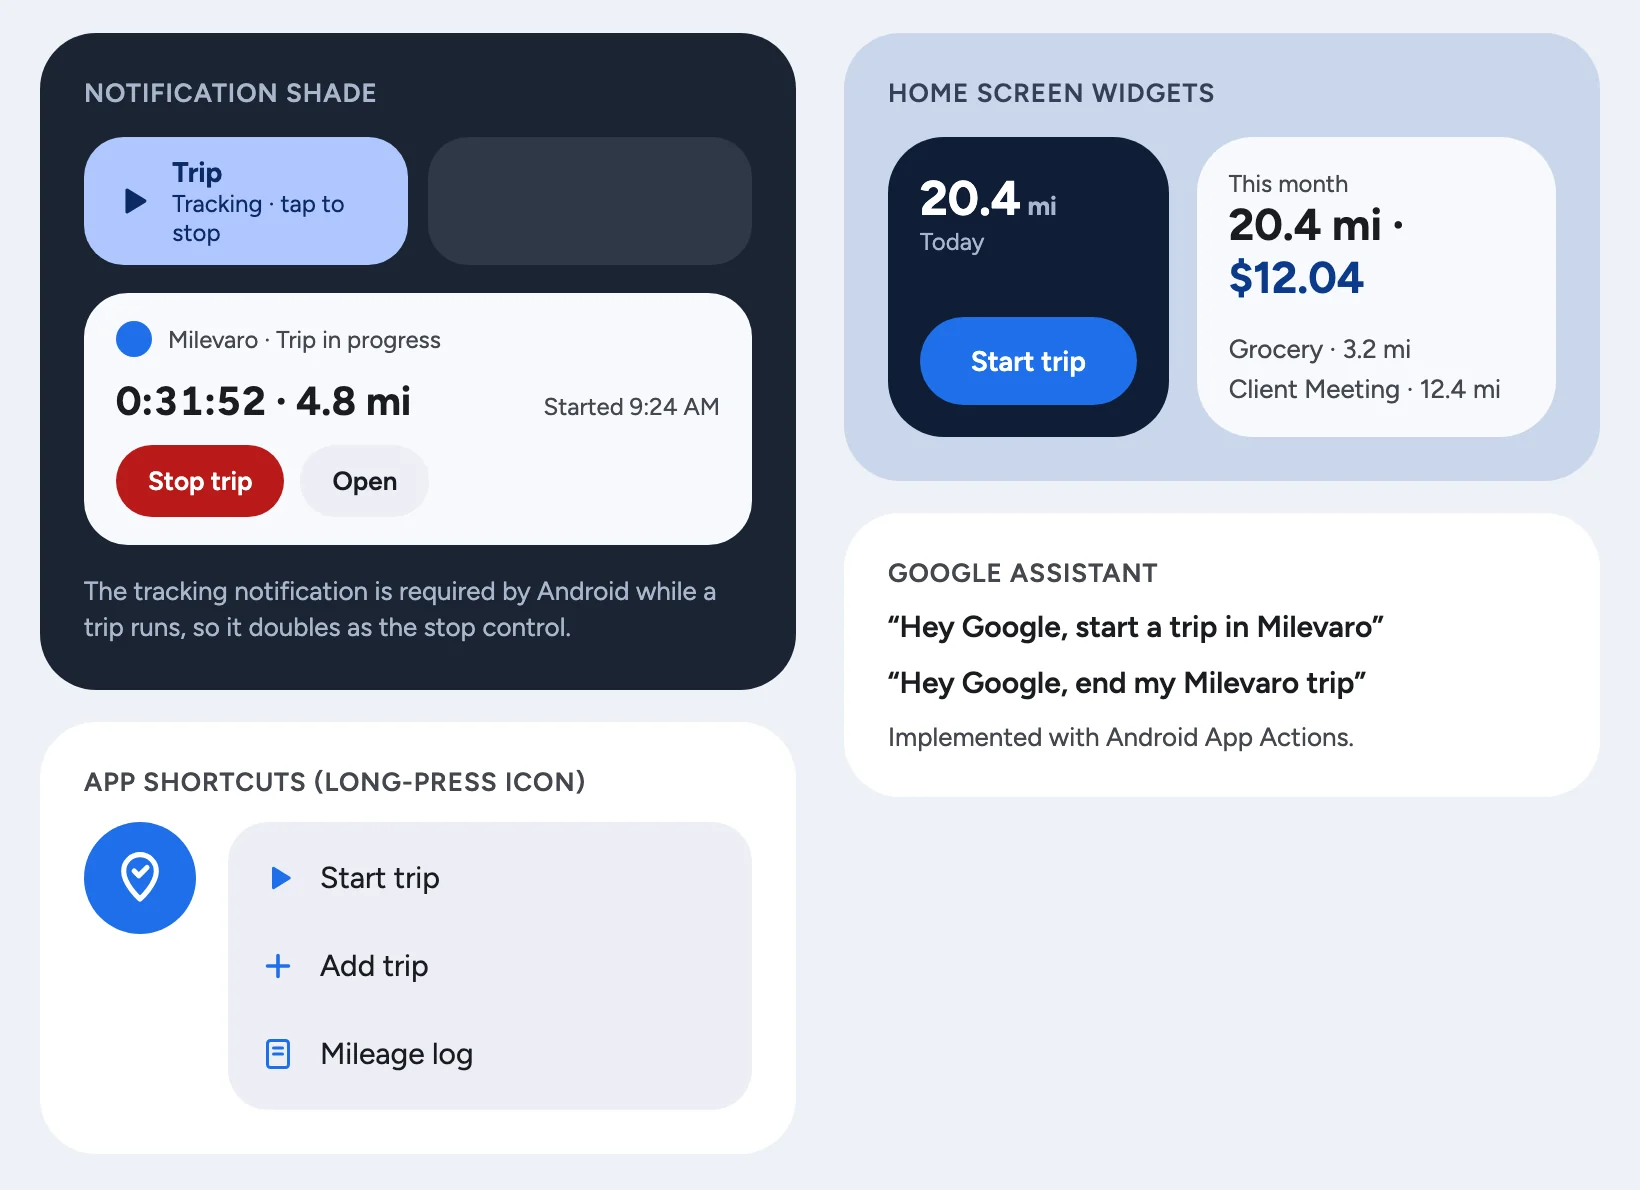This screenshot has height=1190, width=1640.
Task: Click Implemented with Android App Actions text
Action: point(1121,737)
